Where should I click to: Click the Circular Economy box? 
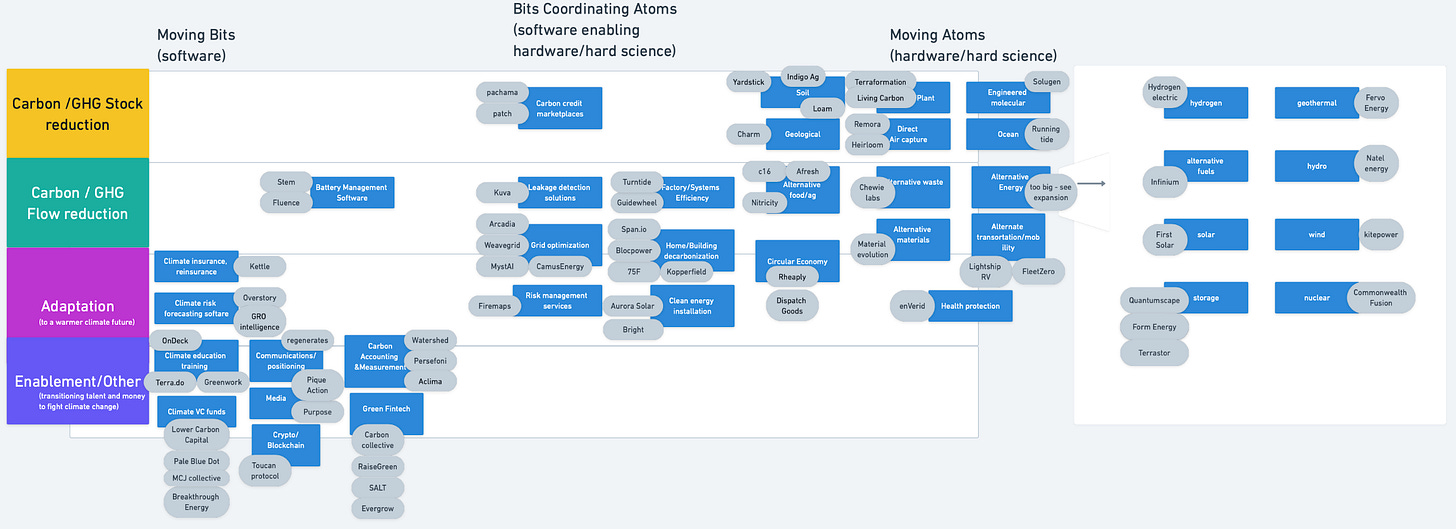797,262
